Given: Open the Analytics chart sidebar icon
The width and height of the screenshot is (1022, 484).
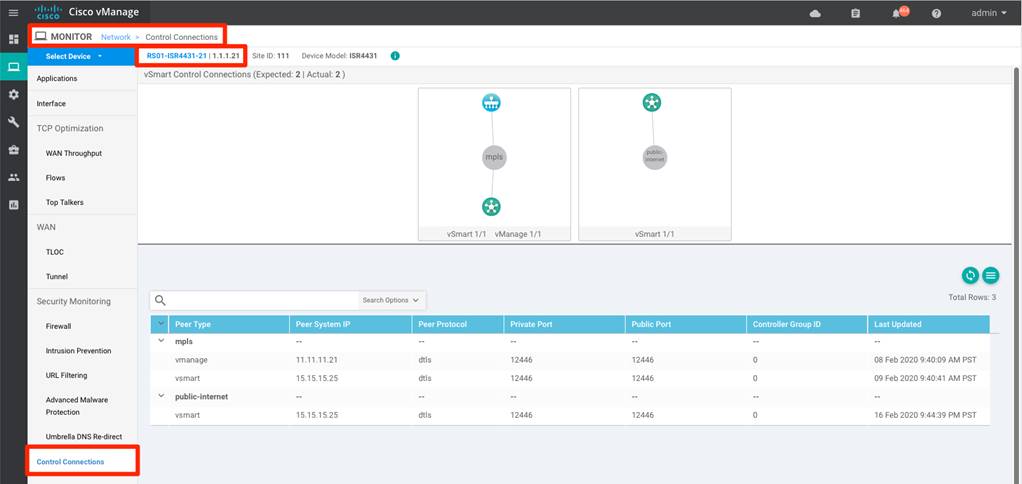Looking at the screenshot, I should (13, 205).
